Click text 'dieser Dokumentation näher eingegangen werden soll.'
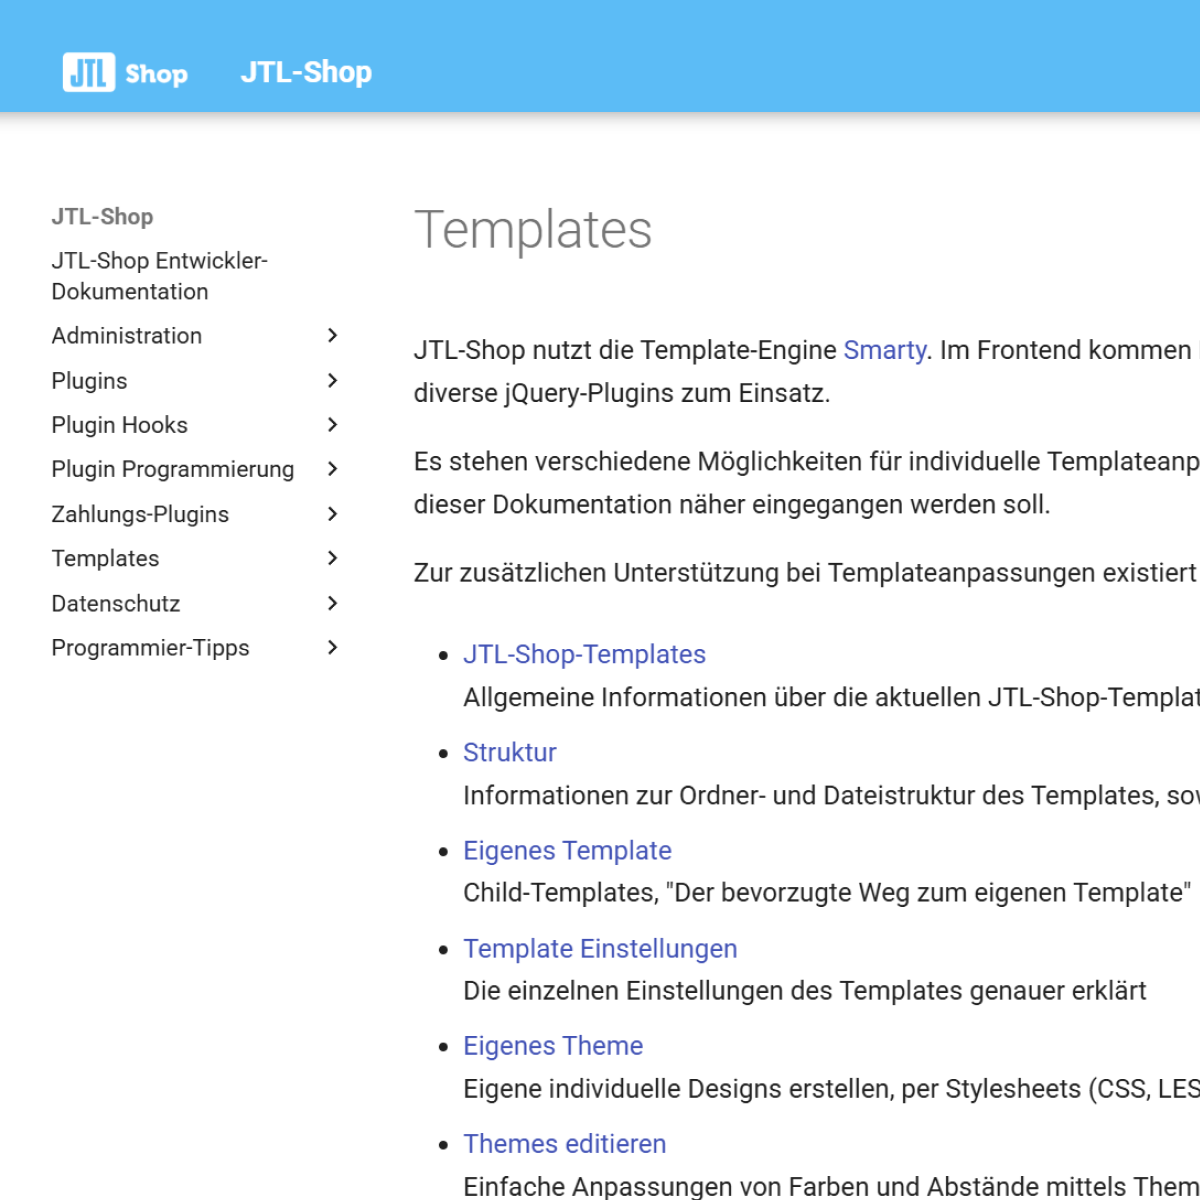1200x1200 pixels. pyautogui.click(x=732, y=504)
